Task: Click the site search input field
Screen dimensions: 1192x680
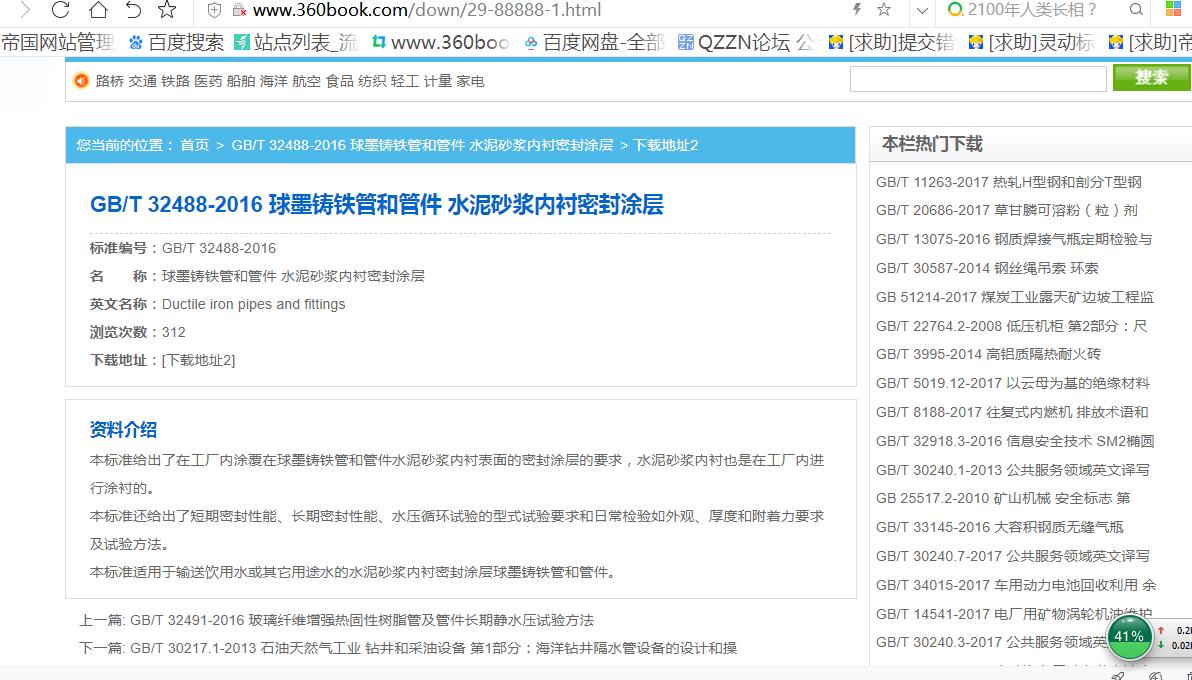Action: coord(977,79)
